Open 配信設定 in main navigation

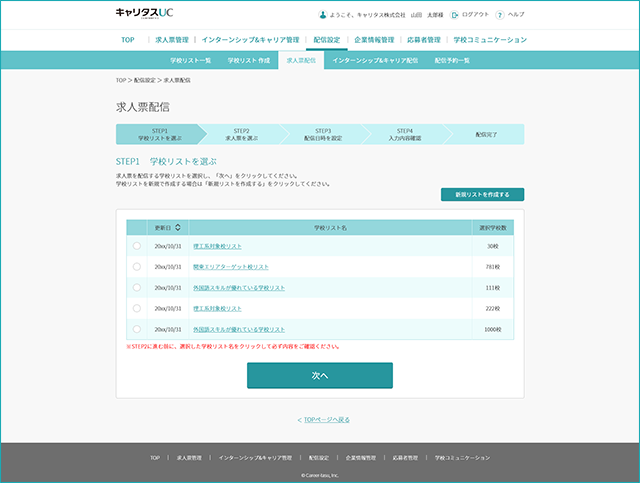[327, 40]
